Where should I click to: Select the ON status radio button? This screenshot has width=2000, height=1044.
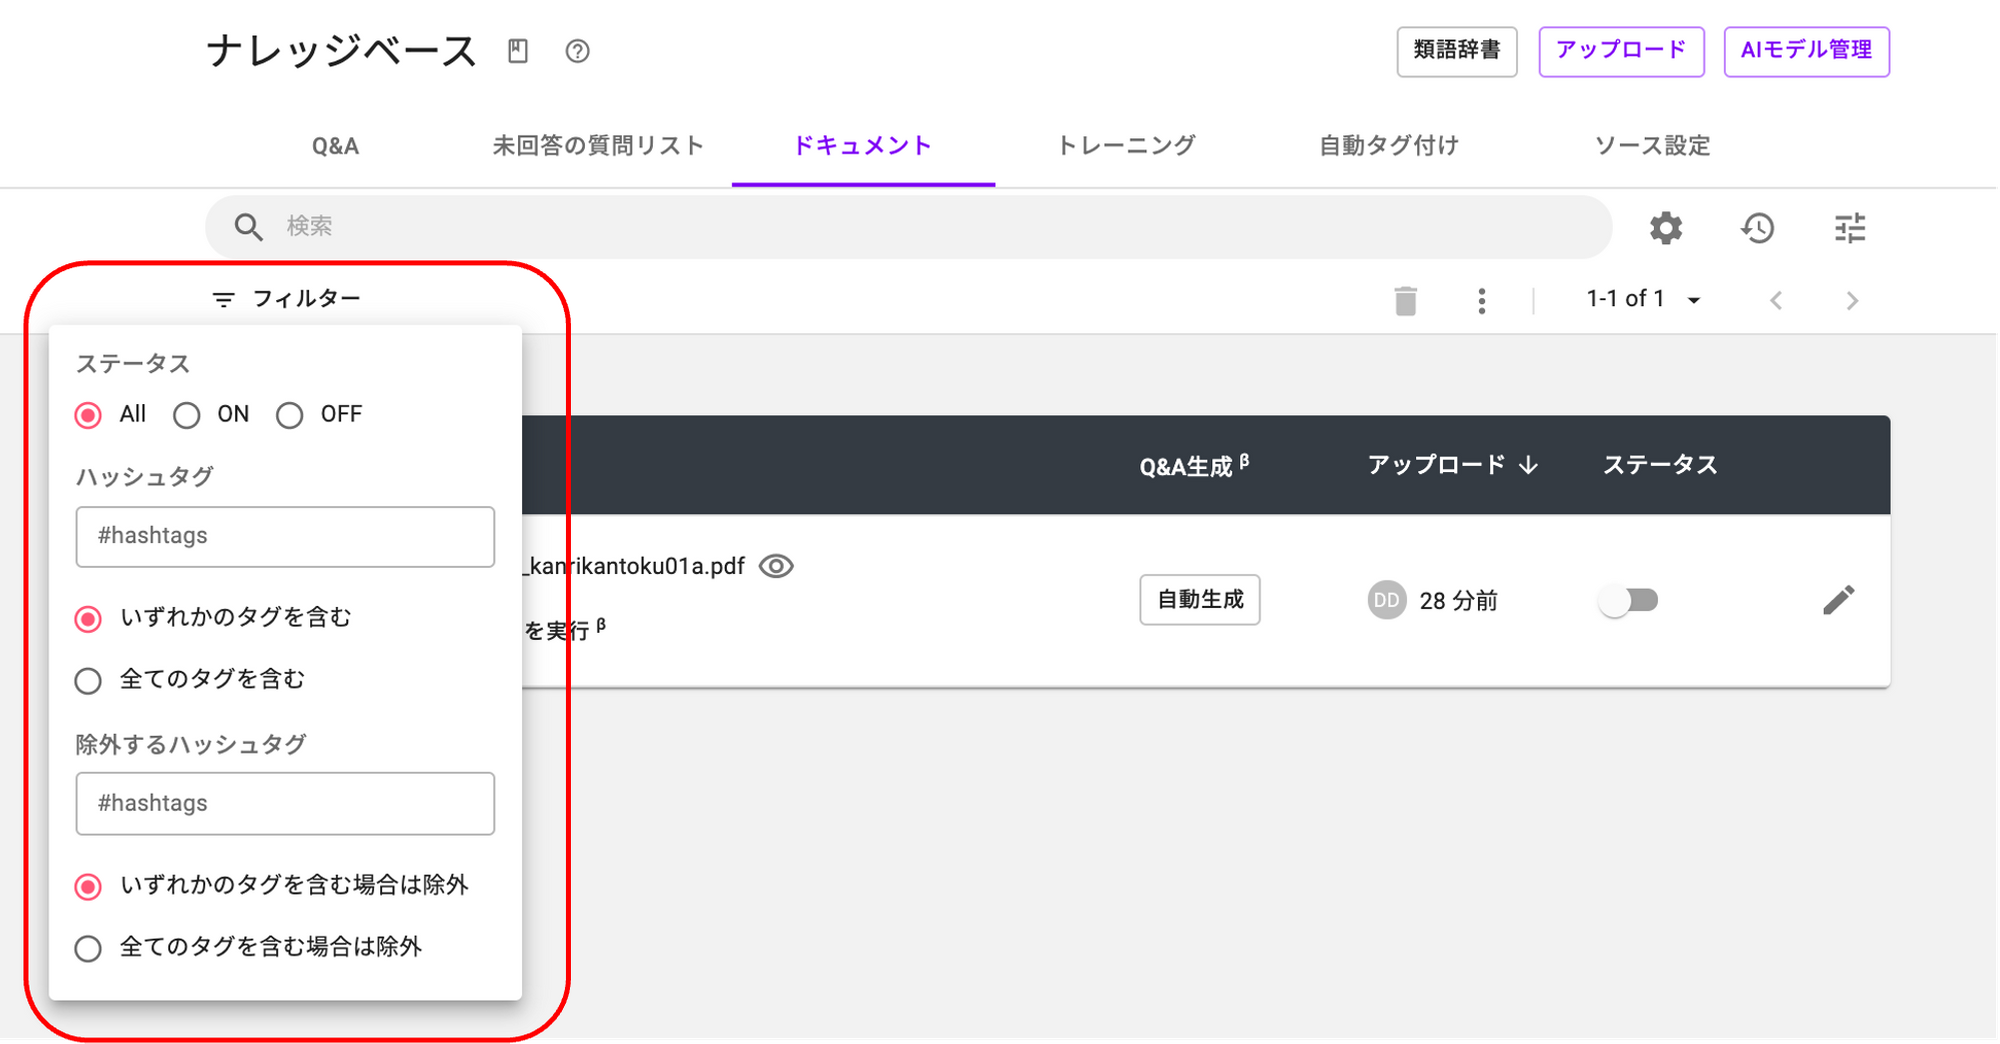(186, 415)
